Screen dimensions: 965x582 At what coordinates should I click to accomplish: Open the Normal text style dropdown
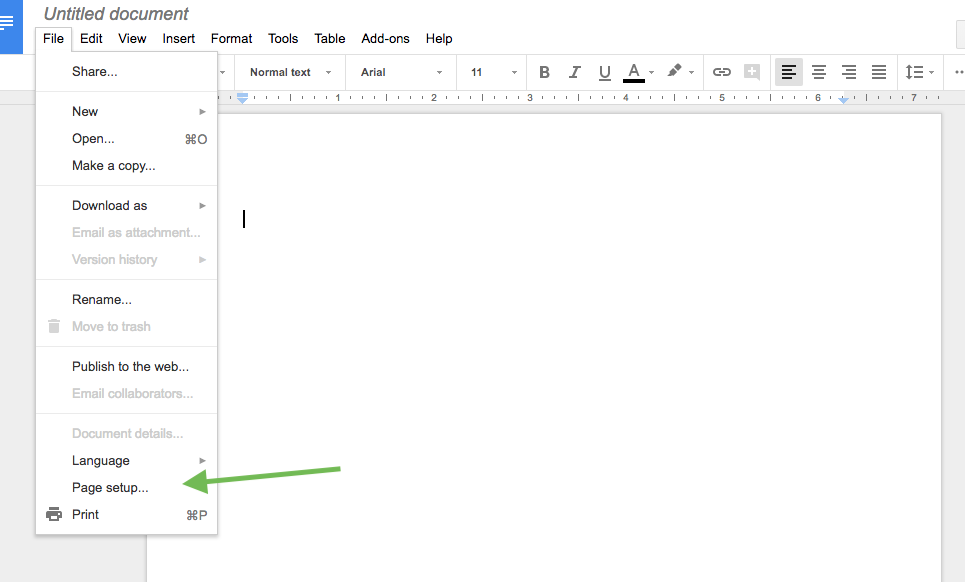point(290,72)
